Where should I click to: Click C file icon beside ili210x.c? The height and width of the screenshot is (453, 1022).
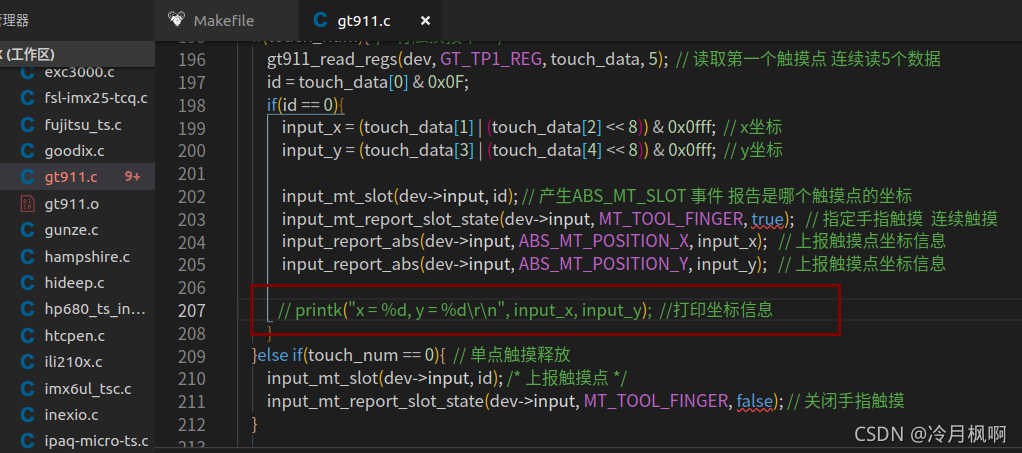pyautogui.click(x=27, y=362)
